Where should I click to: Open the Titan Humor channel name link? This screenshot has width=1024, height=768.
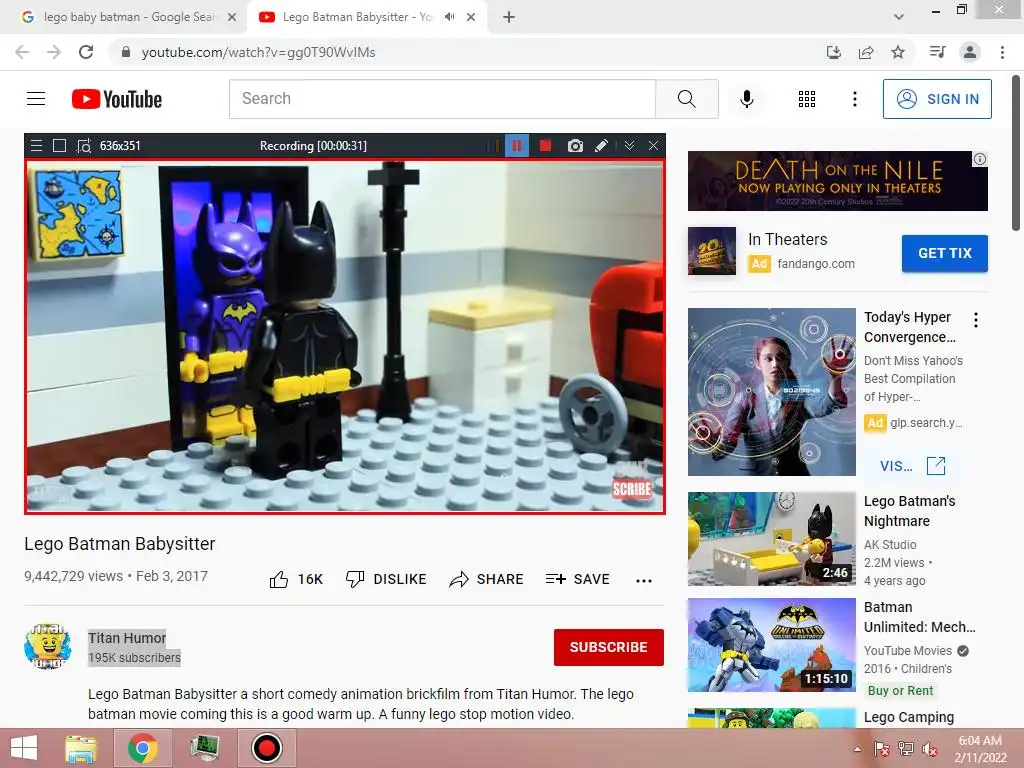pyautogui.click(x=127, y=638)
